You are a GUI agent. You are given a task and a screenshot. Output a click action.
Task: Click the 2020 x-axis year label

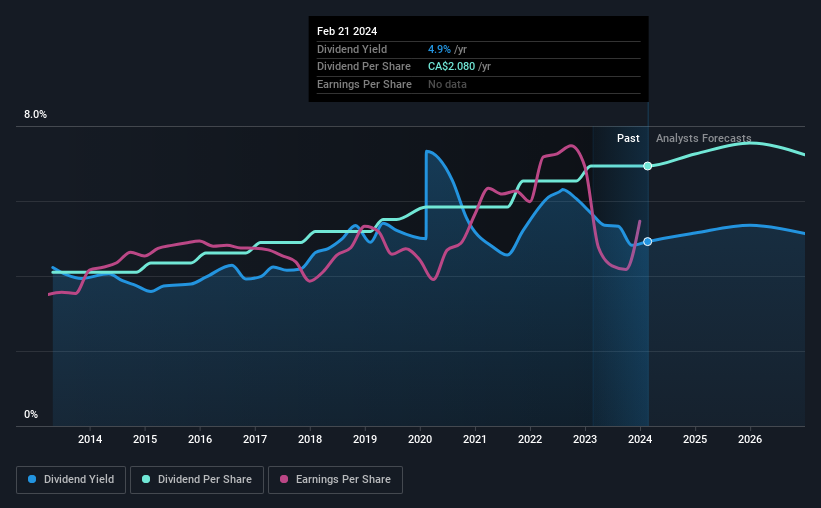coord(420,439)
